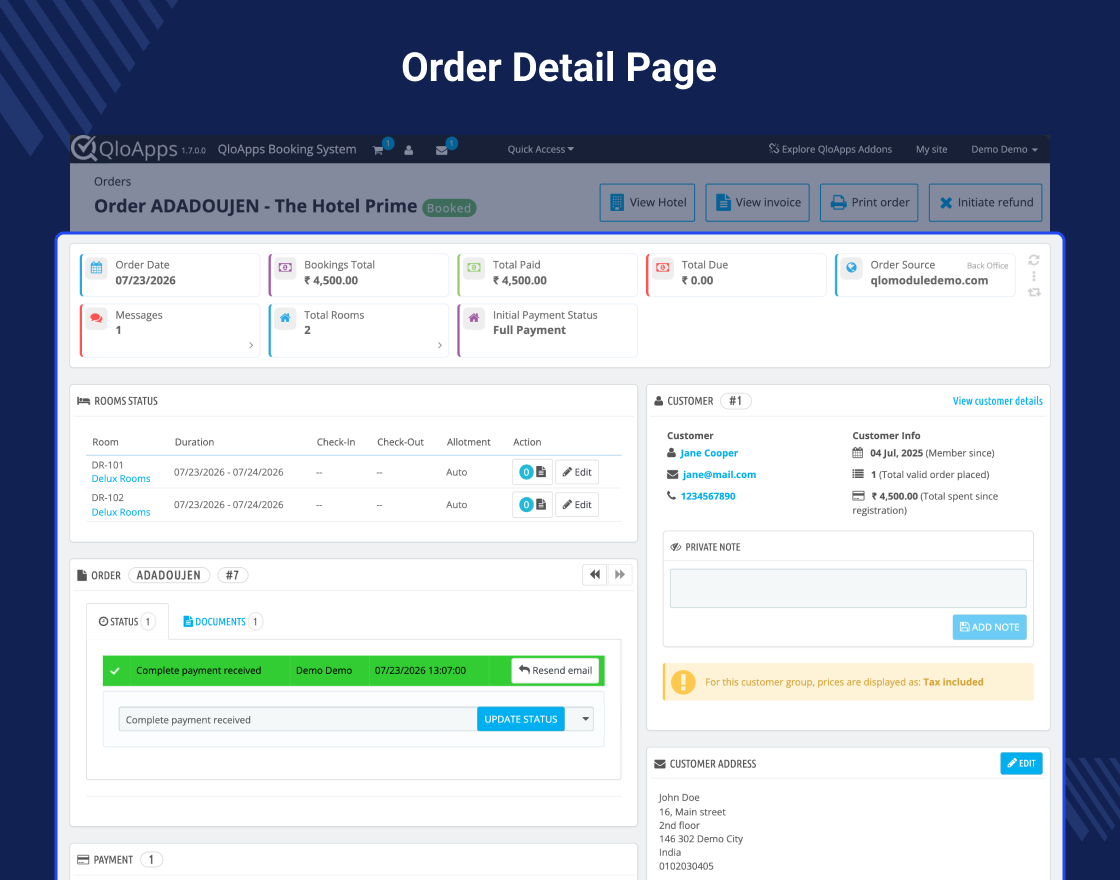Click the Payment section credit card icon

tap(83, 860)
